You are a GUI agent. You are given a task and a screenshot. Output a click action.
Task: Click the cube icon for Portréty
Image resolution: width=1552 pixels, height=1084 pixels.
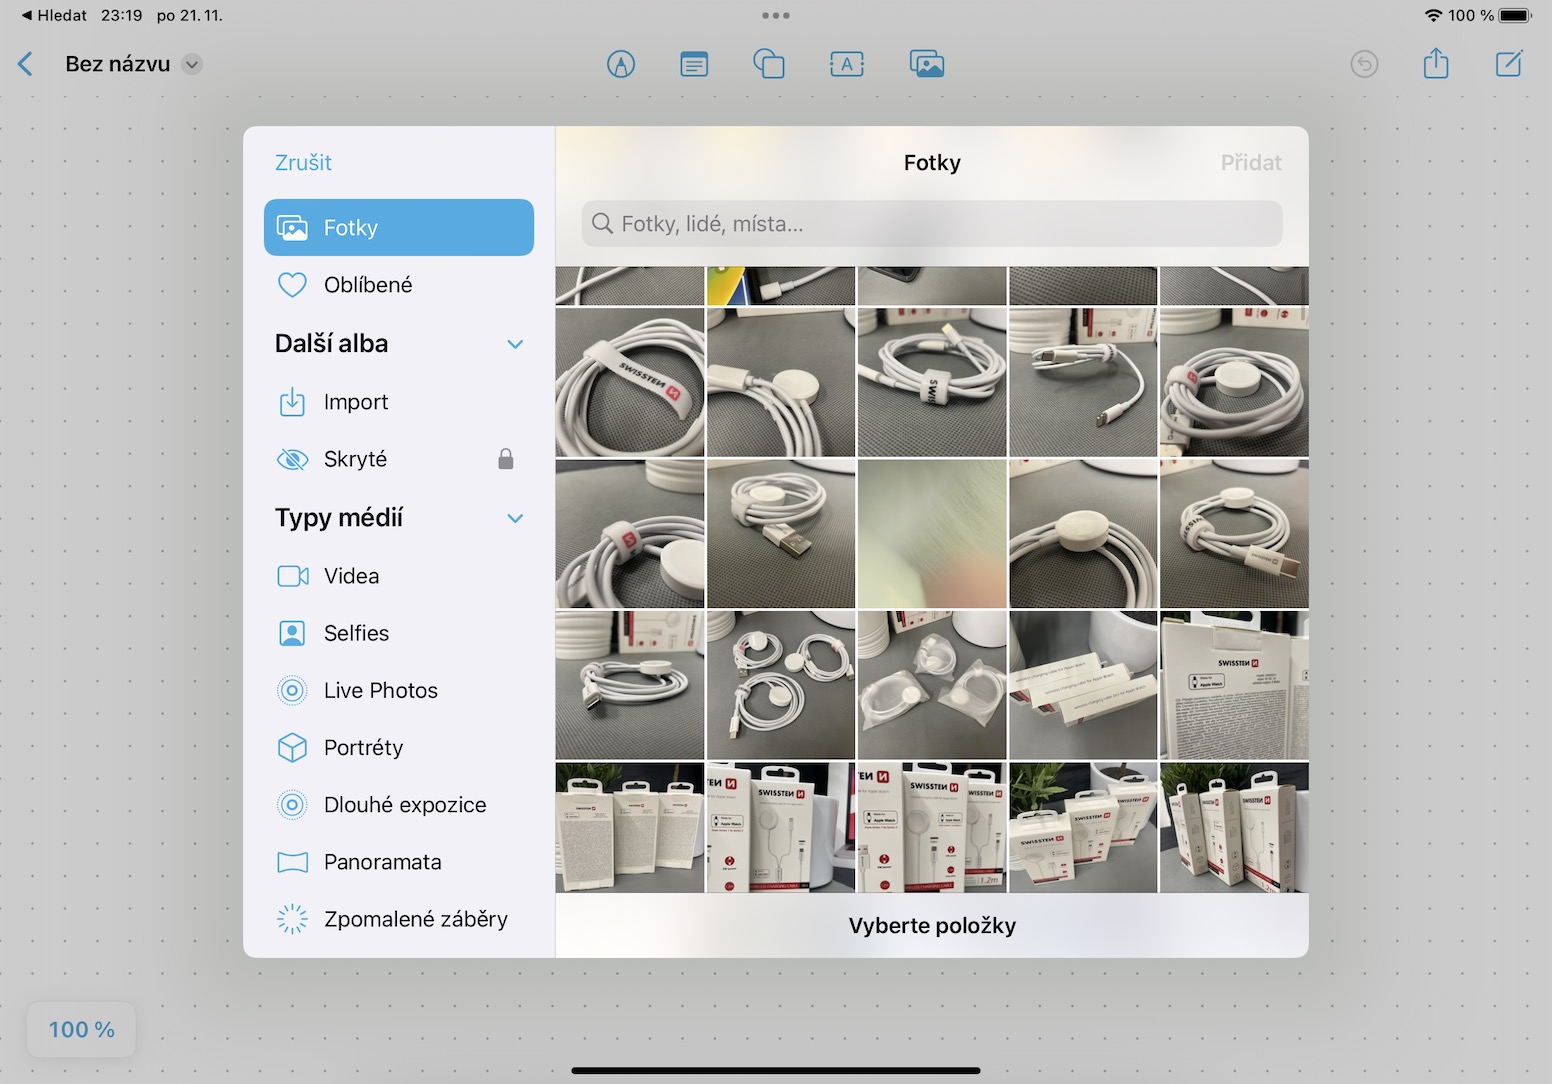point(292,748)
